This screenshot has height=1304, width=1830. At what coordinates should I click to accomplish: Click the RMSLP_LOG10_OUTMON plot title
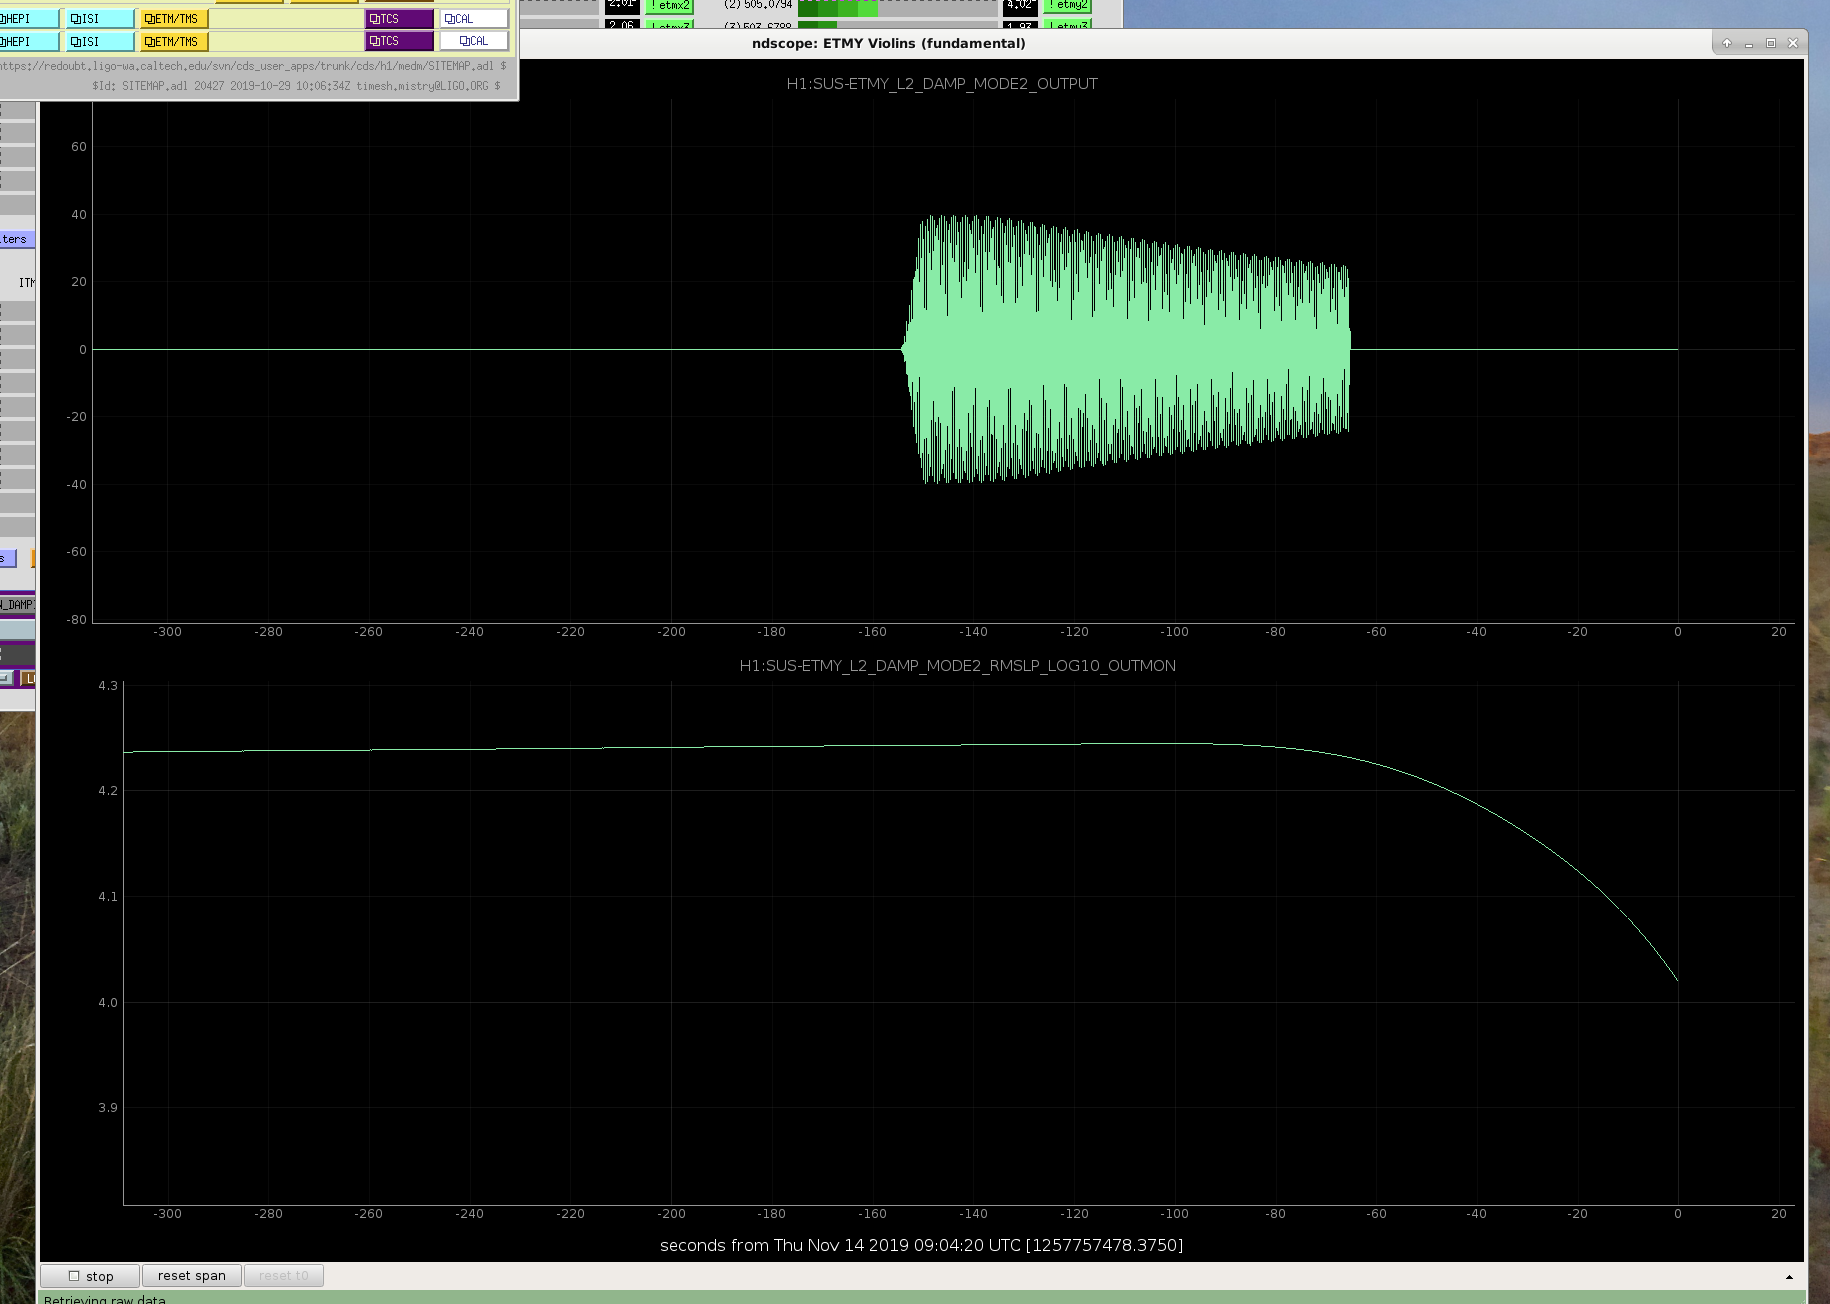click(957, 666)
